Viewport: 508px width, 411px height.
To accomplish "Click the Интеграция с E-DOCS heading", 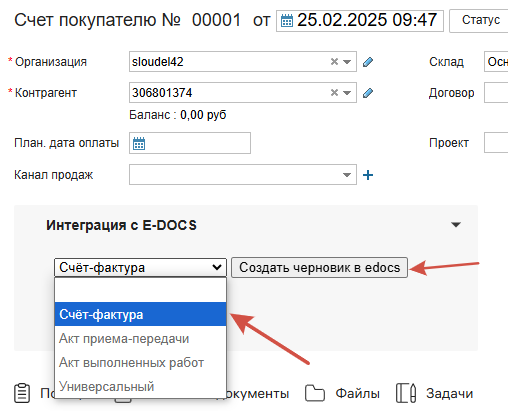I will click(121, 225).
